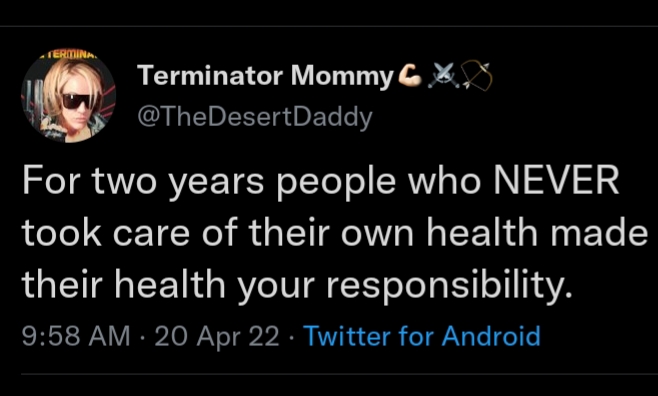Click the capitalized word "NEVER"
This screenshot has width=658, height=396.
click(x=556, y=180)
